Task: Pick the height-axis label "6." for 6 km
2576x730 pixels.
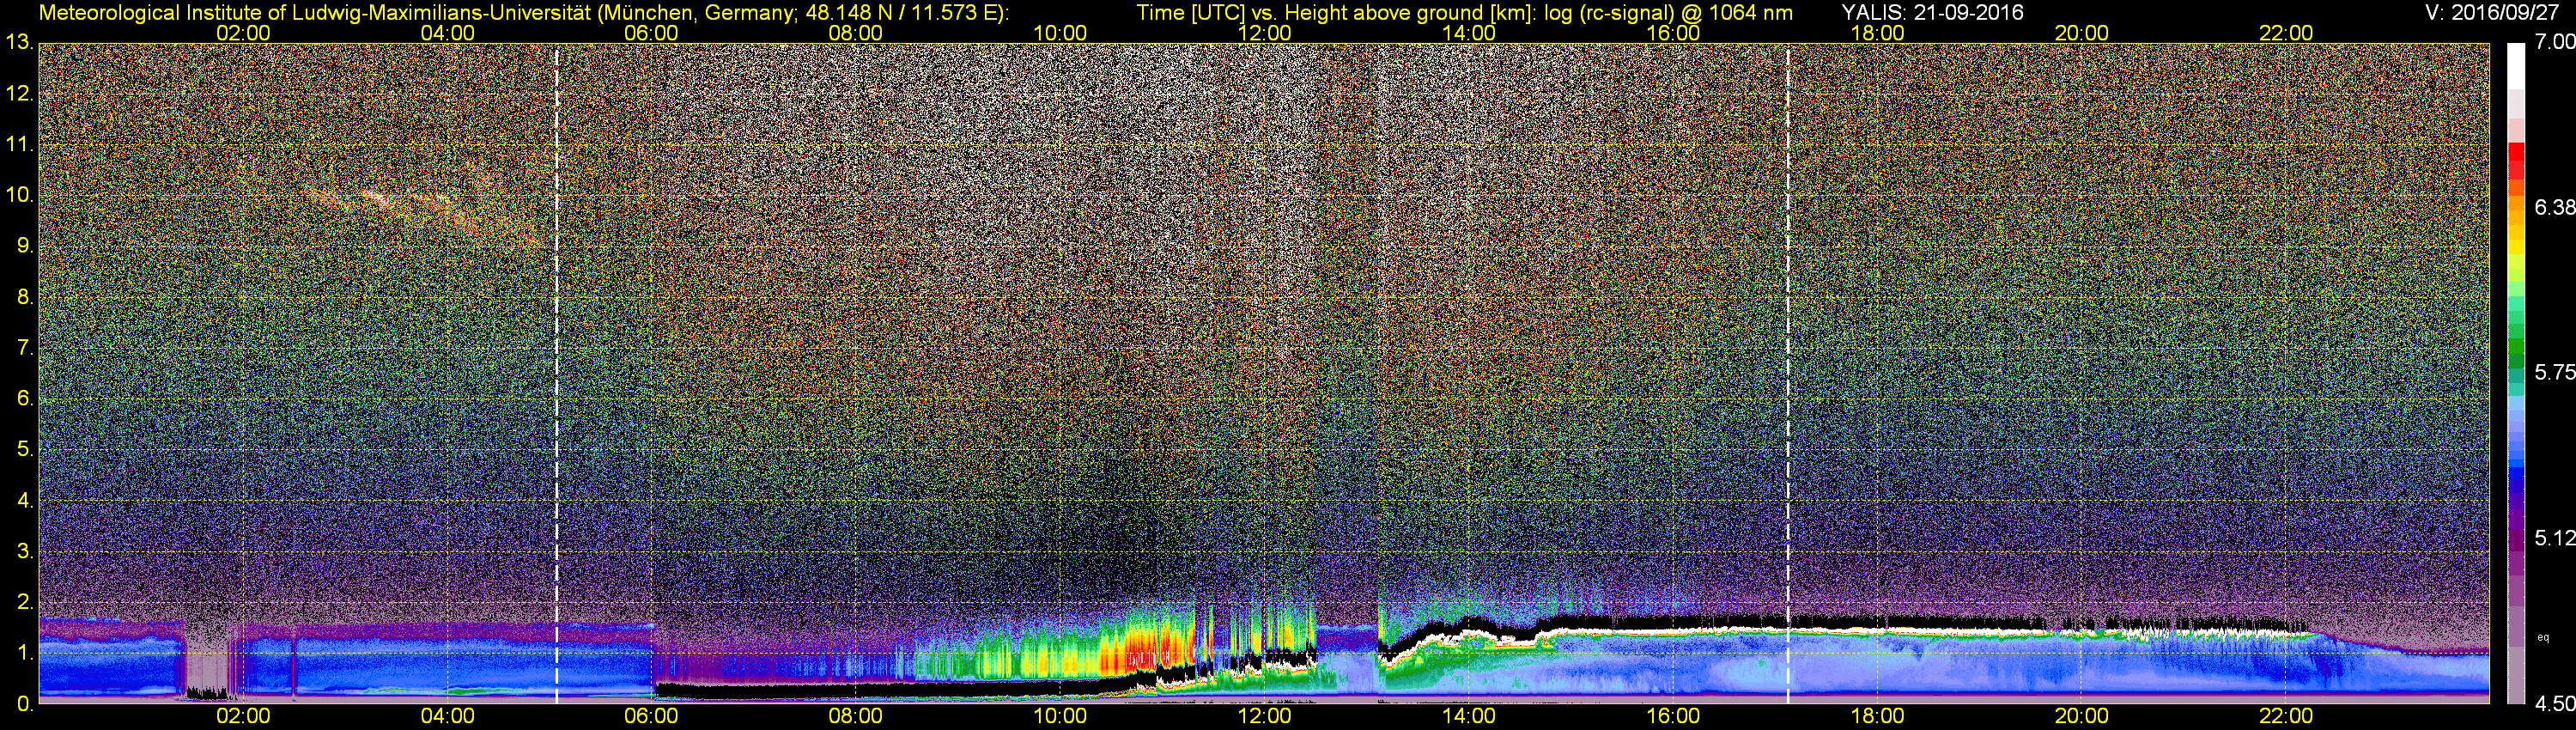Action: pos(26,398)
